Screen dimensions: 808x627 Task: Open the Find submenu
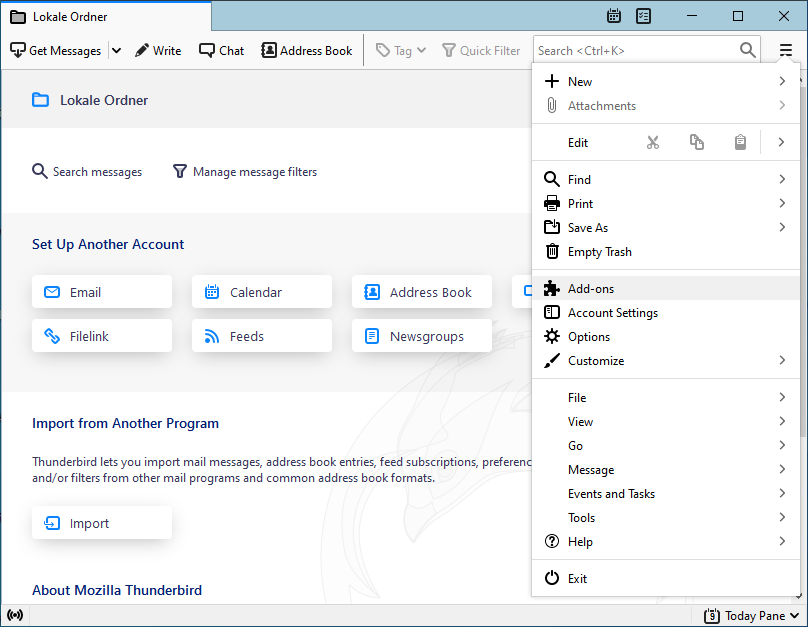pyautogui.click(x=665, y=179)
